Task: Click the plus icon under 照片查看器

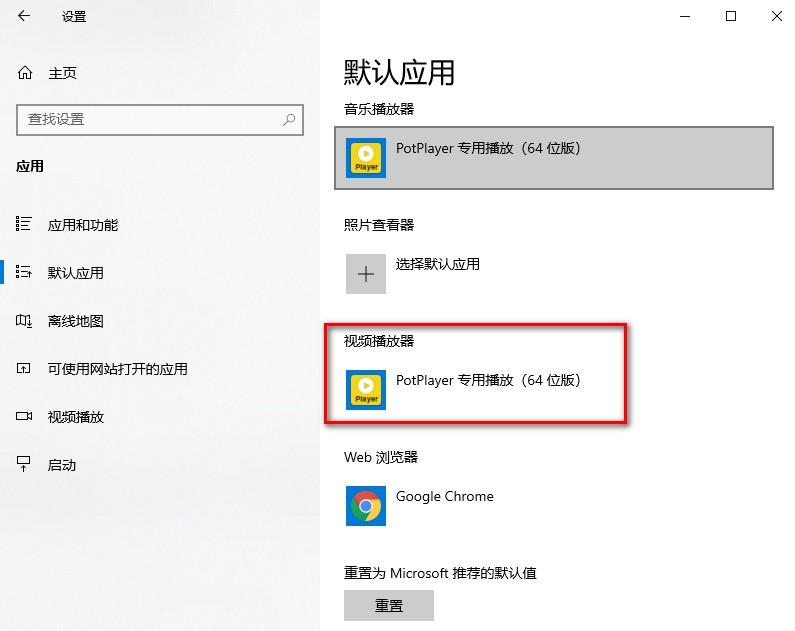Action: pyautogui.click(x=366, y=274)
